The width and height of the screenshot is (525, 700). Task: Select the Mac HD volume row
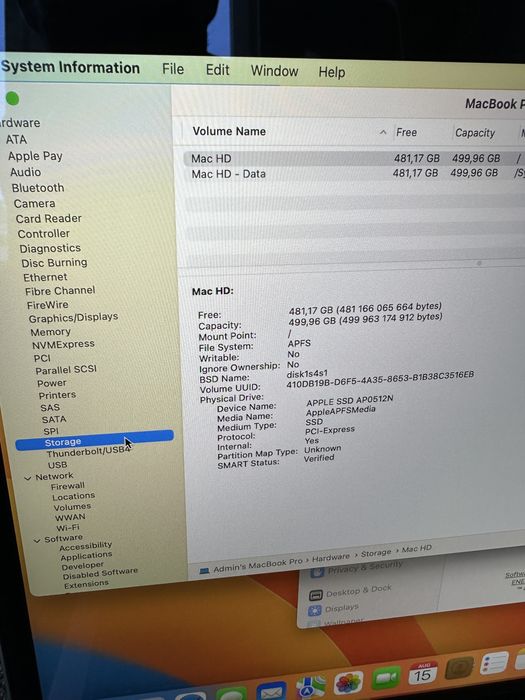(354, 158)
